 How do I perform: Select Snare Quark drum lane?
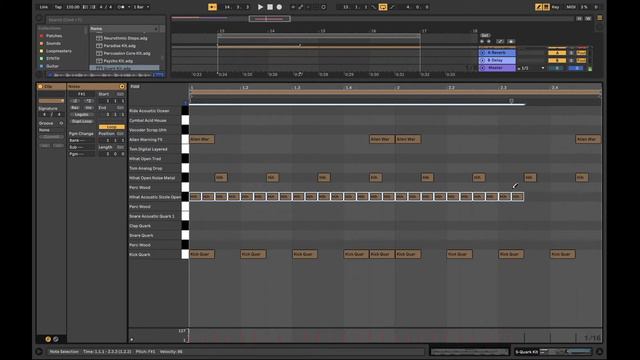tap(155, 236)
